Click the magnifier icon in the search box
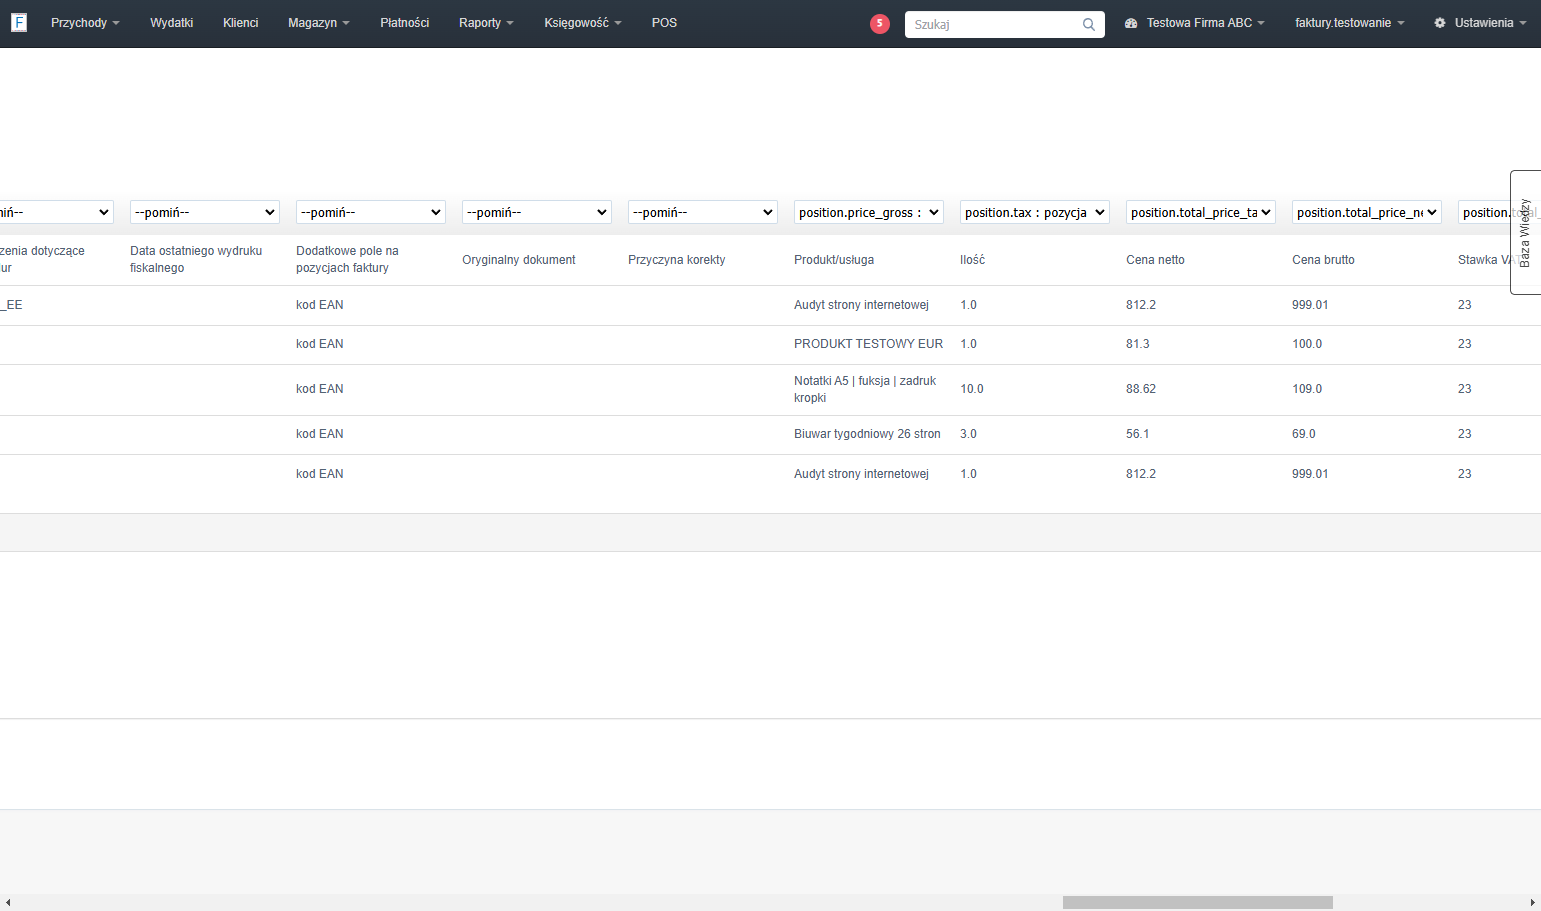The image size is (1541, 911). coord(1089,24)
